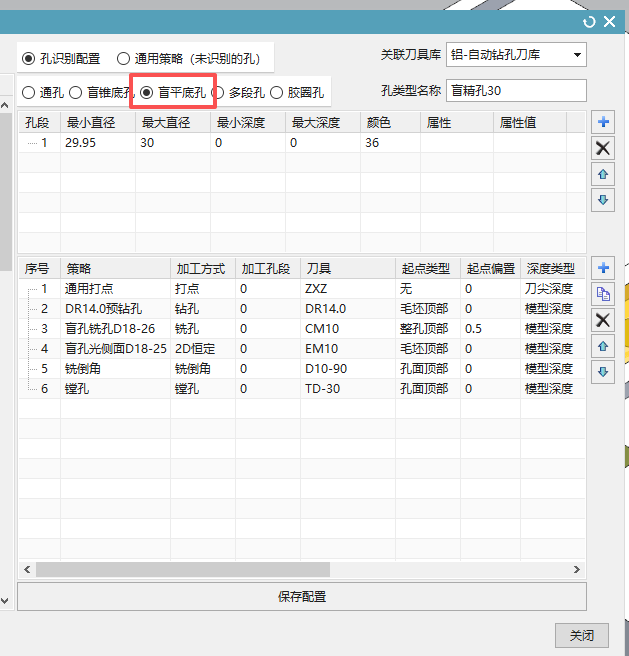Add a new hole segment row
Screen dimensions: 629x656
pyautogui.click(x=603, y=122)
